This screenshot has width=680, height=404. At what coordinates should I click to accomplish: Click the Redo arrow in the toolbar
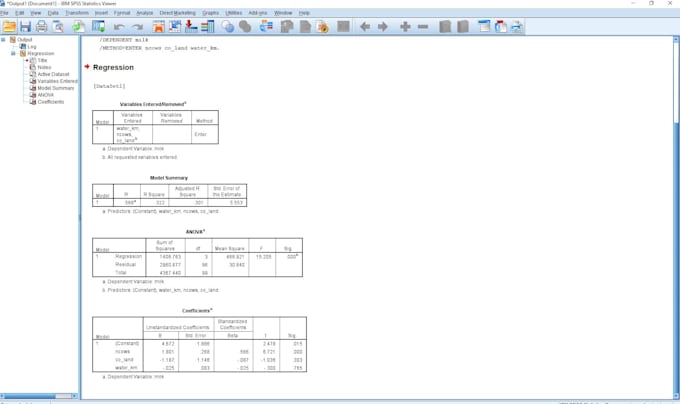click(x=137, y=27)
